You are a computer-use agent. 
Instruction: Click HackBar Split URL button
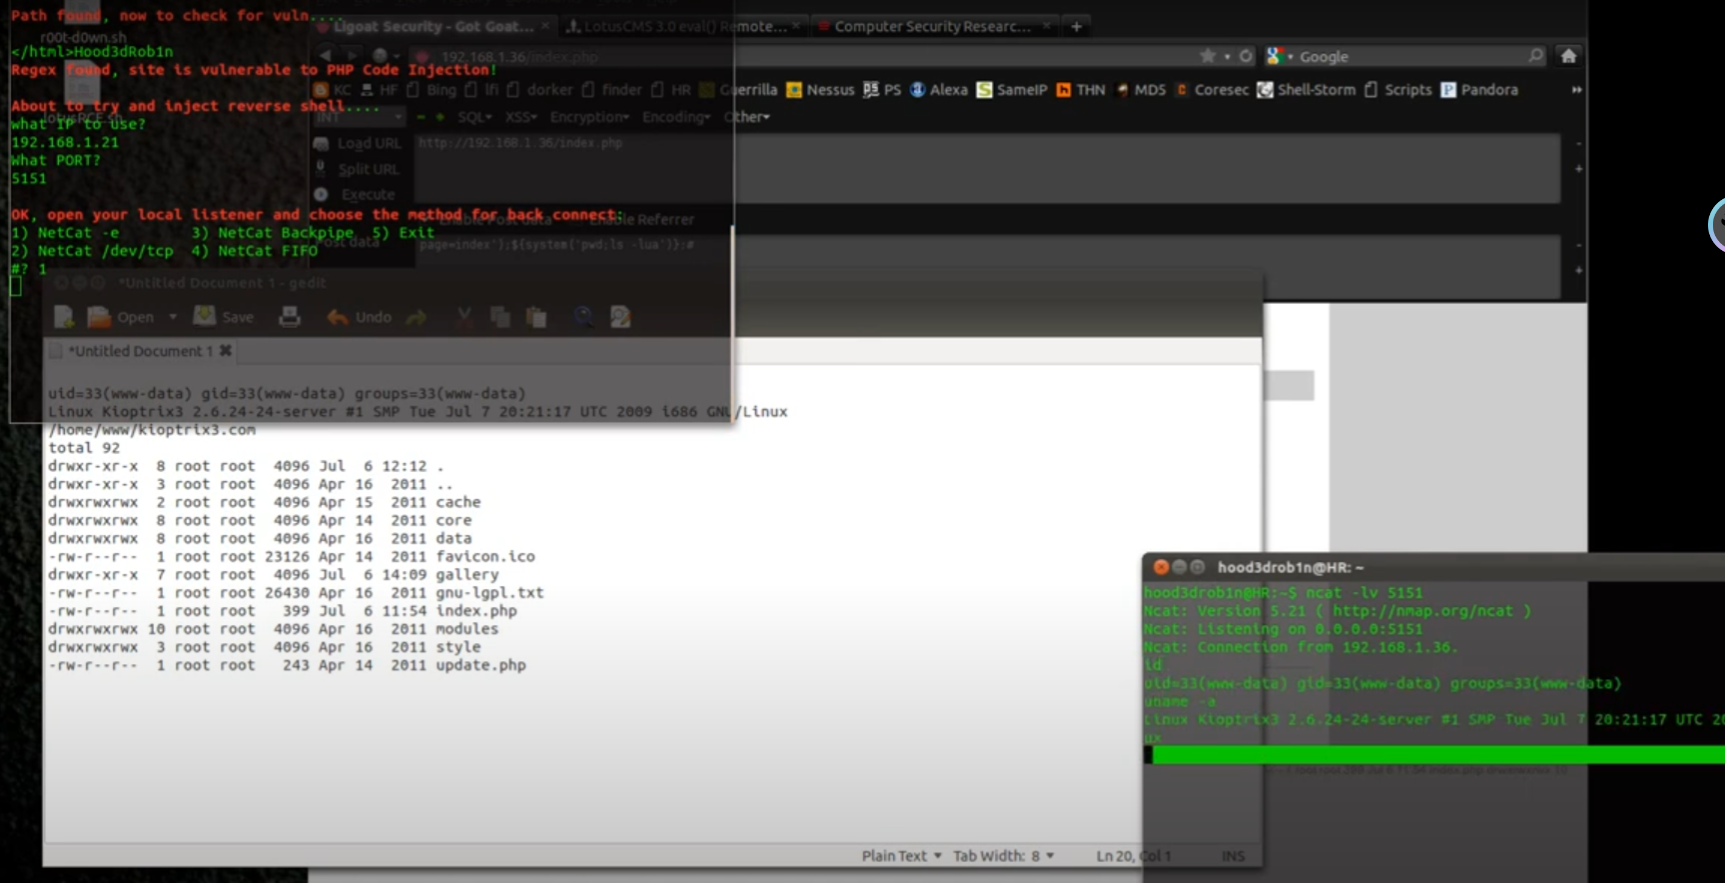pos(358,169)
